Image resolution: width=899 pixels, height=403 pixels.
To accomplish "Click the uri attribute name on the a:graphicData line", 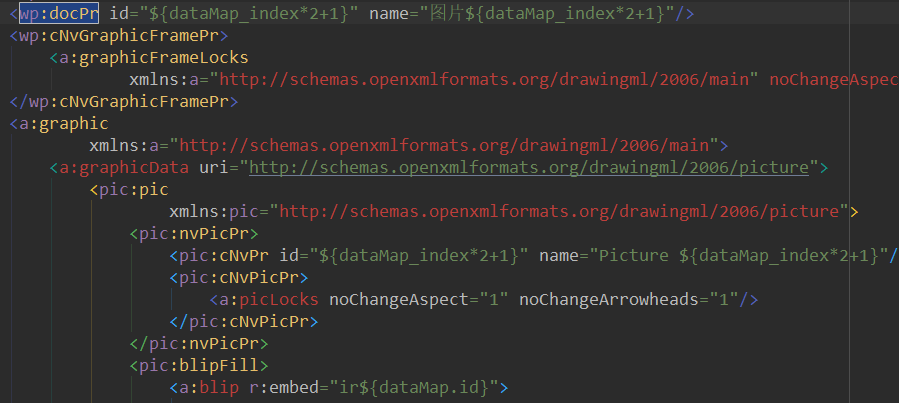I will pos(214,167).
